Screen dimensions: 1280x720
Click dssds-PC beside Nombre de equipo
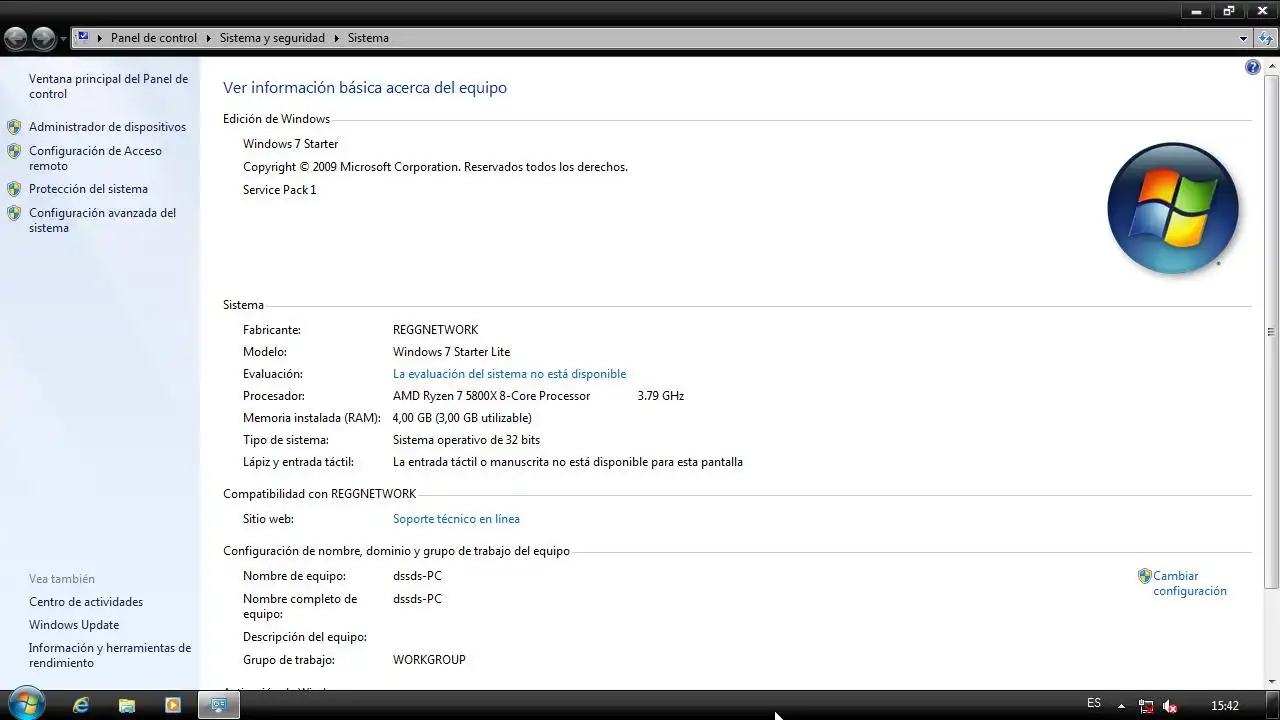[417, 576]
